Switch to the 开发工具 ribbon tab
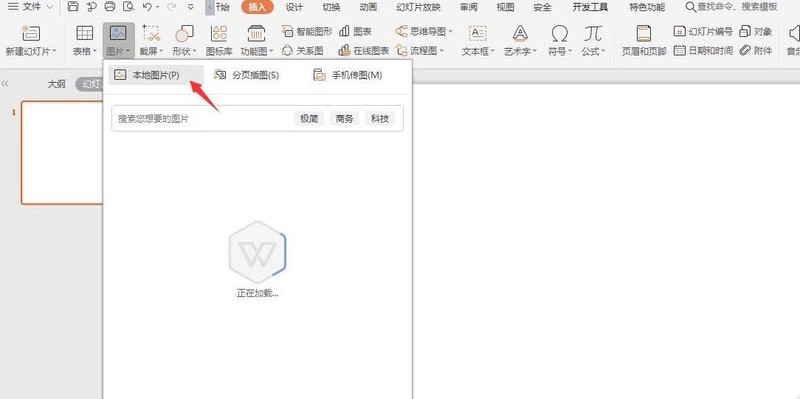Viewport: 800px width, 399px height. point(590,7)
